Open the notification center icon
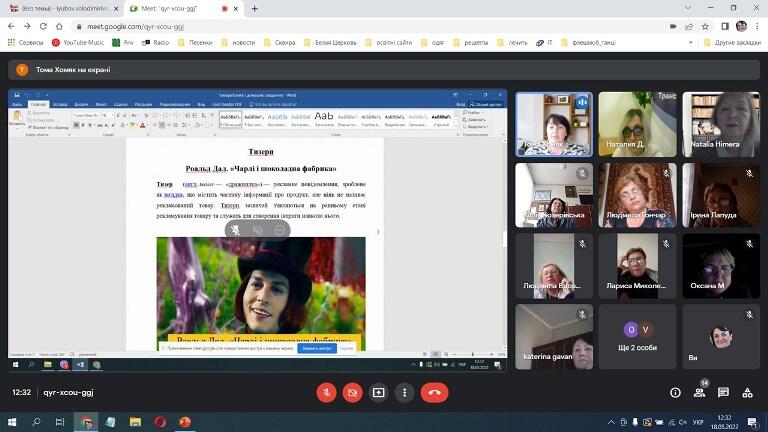This screenshot has width=768, height=432. tap(753, 422)
